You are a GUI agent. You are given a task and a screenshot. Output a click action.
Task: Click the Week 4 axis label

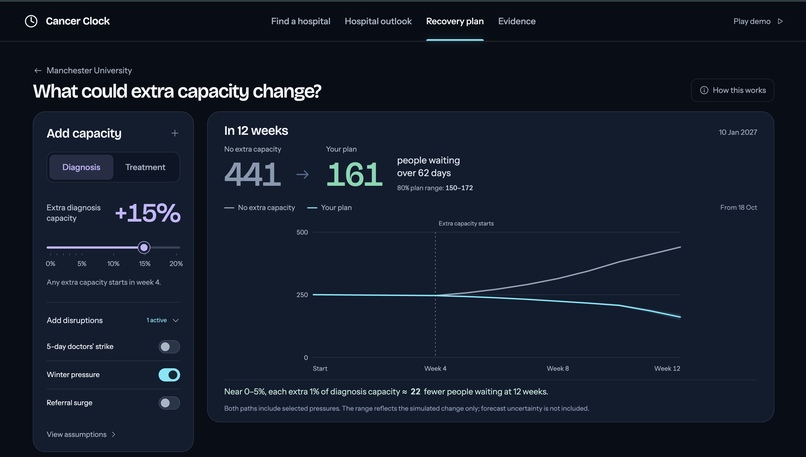point(435,369)
